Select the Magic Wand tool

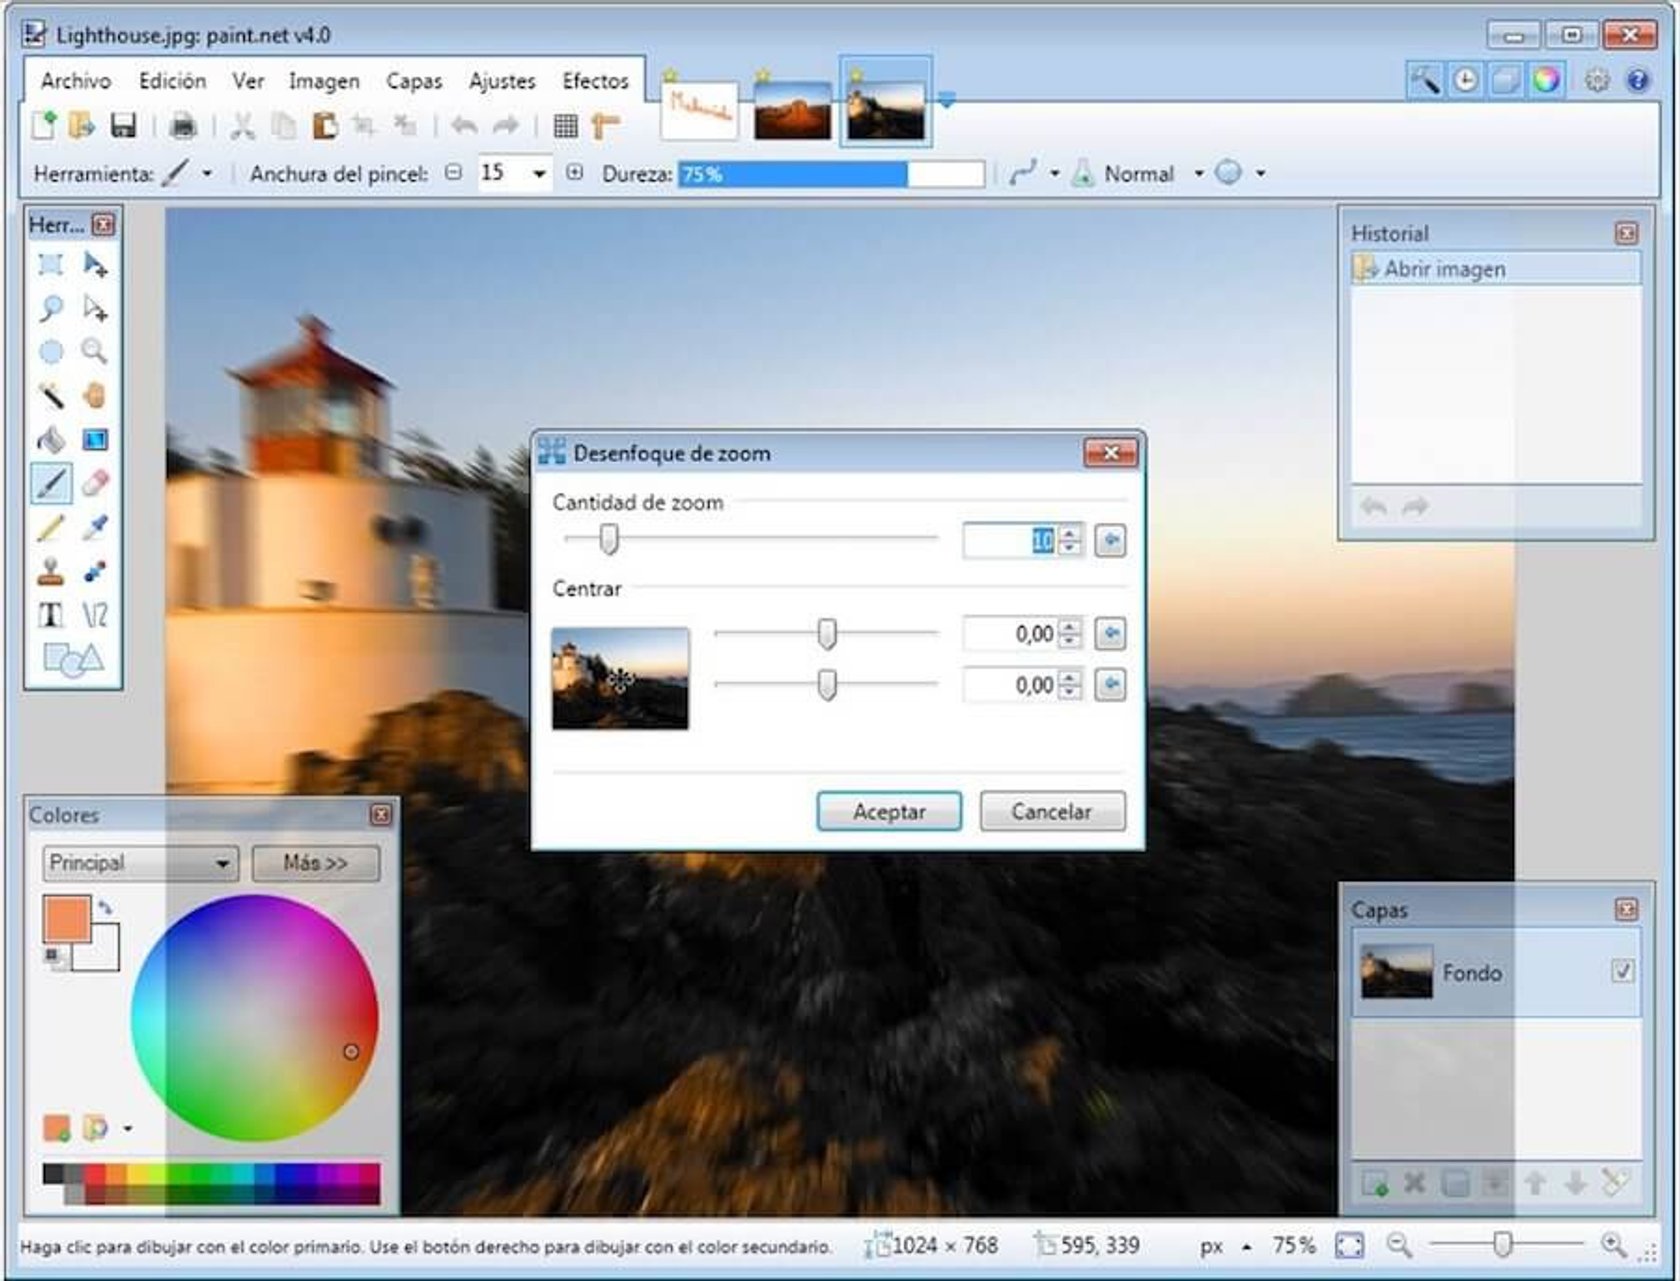point(50,394)
